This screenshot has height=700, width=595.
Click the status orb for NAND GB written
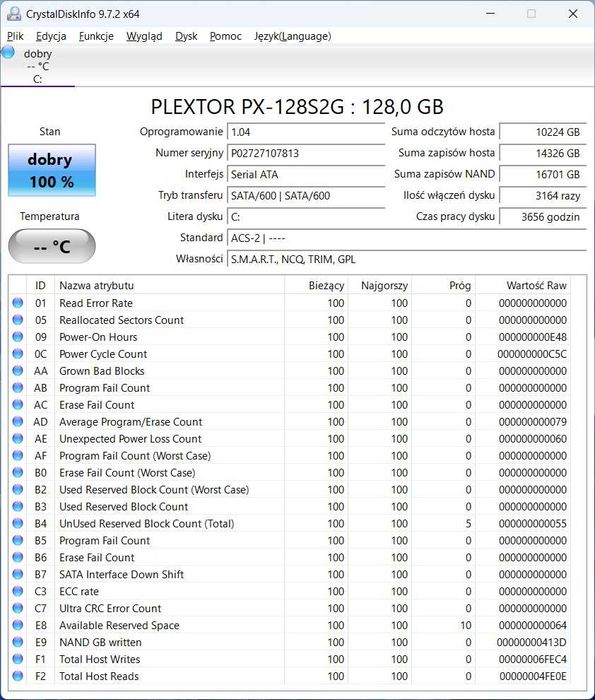[18, 642]
